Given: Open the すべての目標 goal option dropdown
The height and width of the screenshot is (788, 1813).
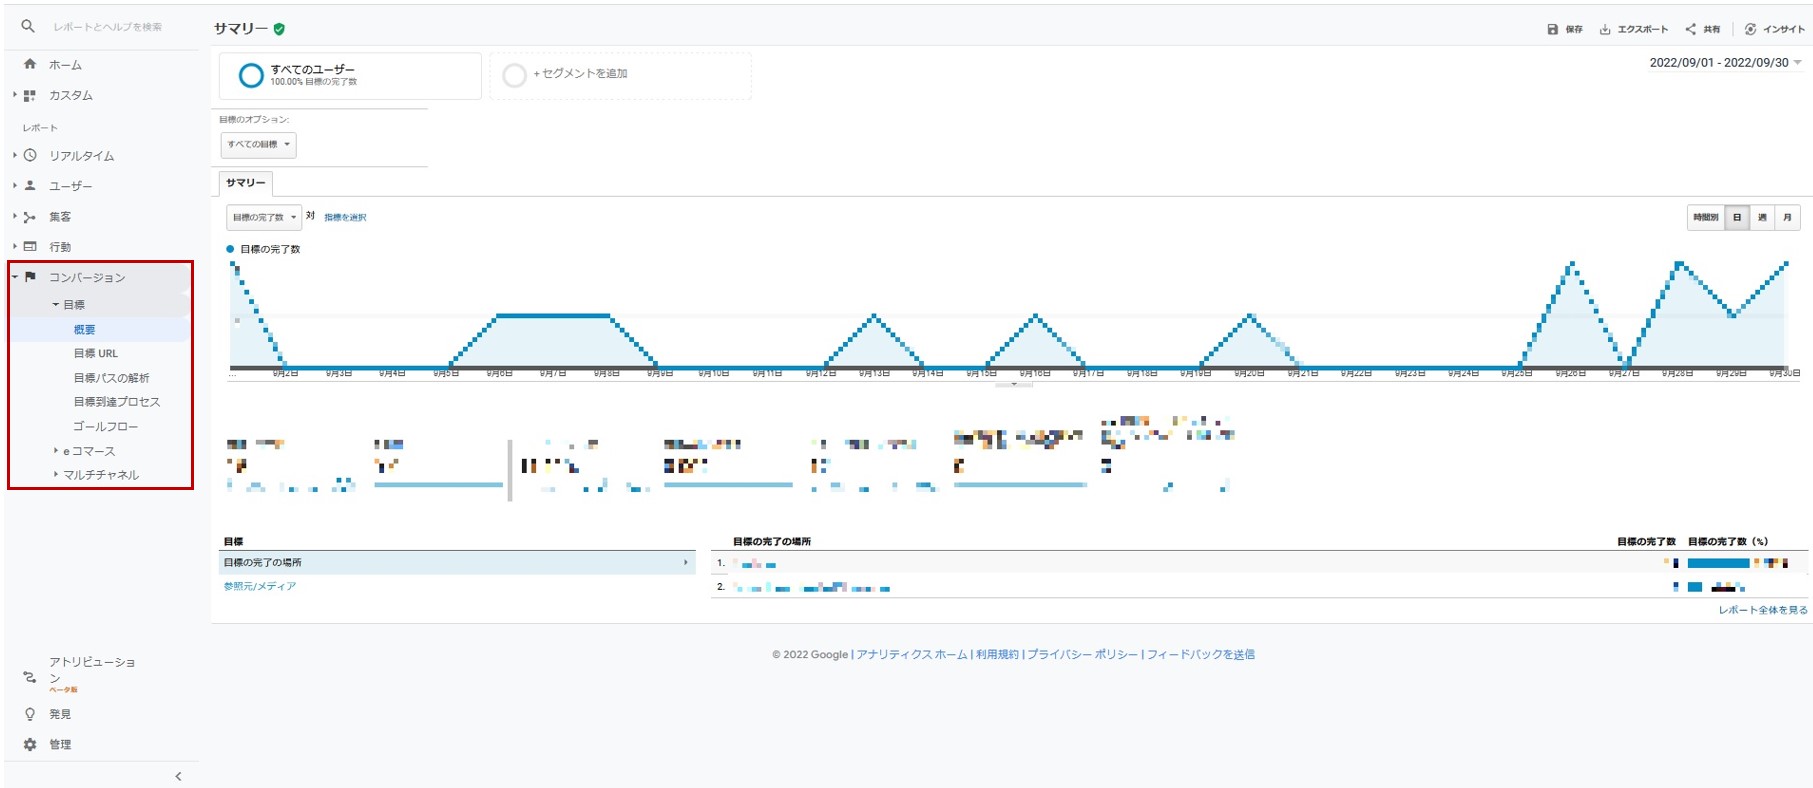Looking at the screenshot, I should [x=258, y=145].
